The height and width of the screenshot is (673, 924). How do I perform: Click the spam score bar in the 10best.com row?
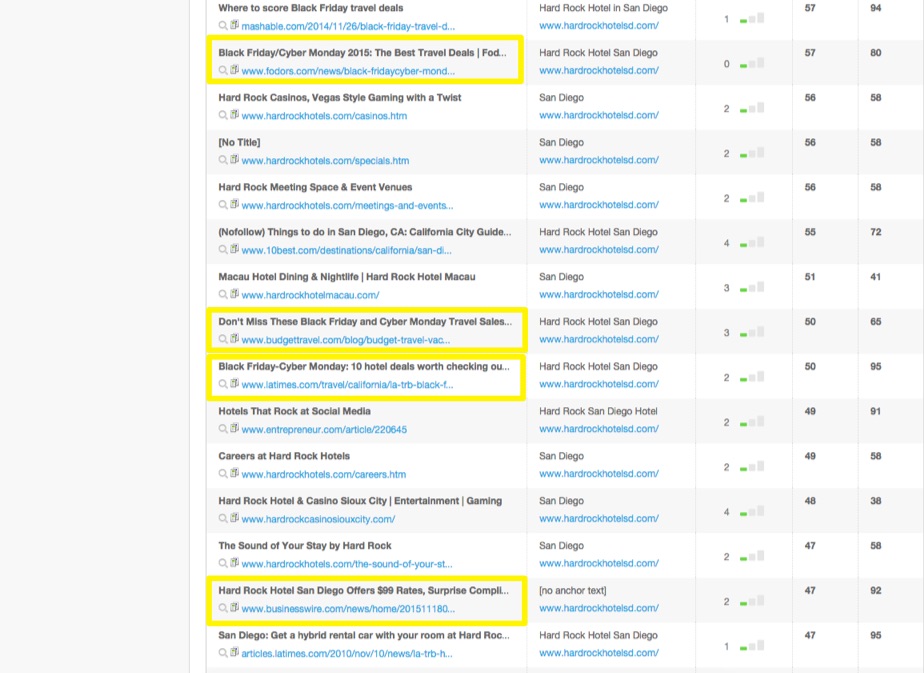pos(752,242)
